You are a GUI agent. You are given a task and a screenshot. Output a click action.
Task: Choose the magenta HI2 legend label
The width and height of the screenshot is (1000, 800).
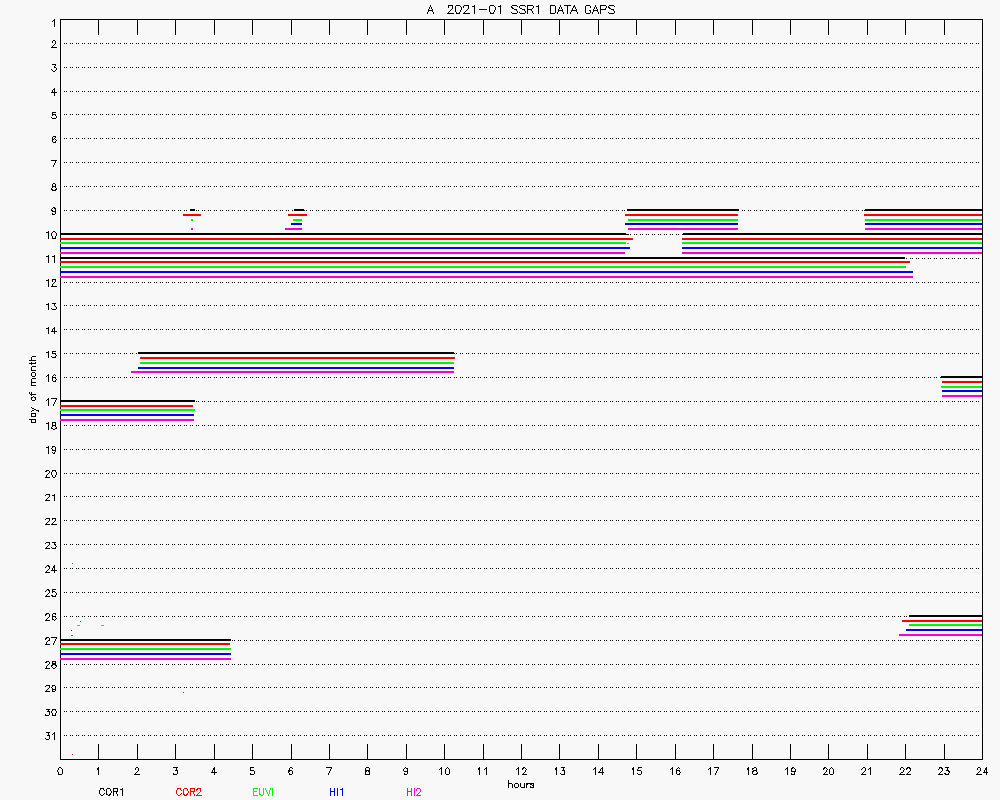[413, 792]
